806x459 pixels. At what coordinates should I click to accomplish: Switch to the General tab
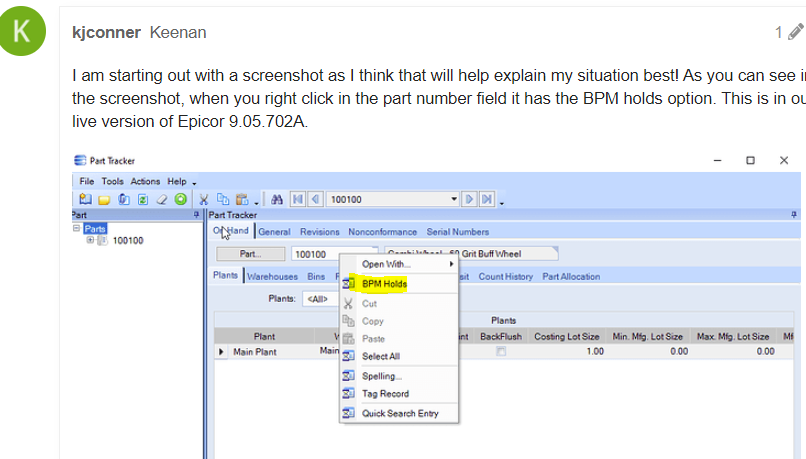point(274,232)
